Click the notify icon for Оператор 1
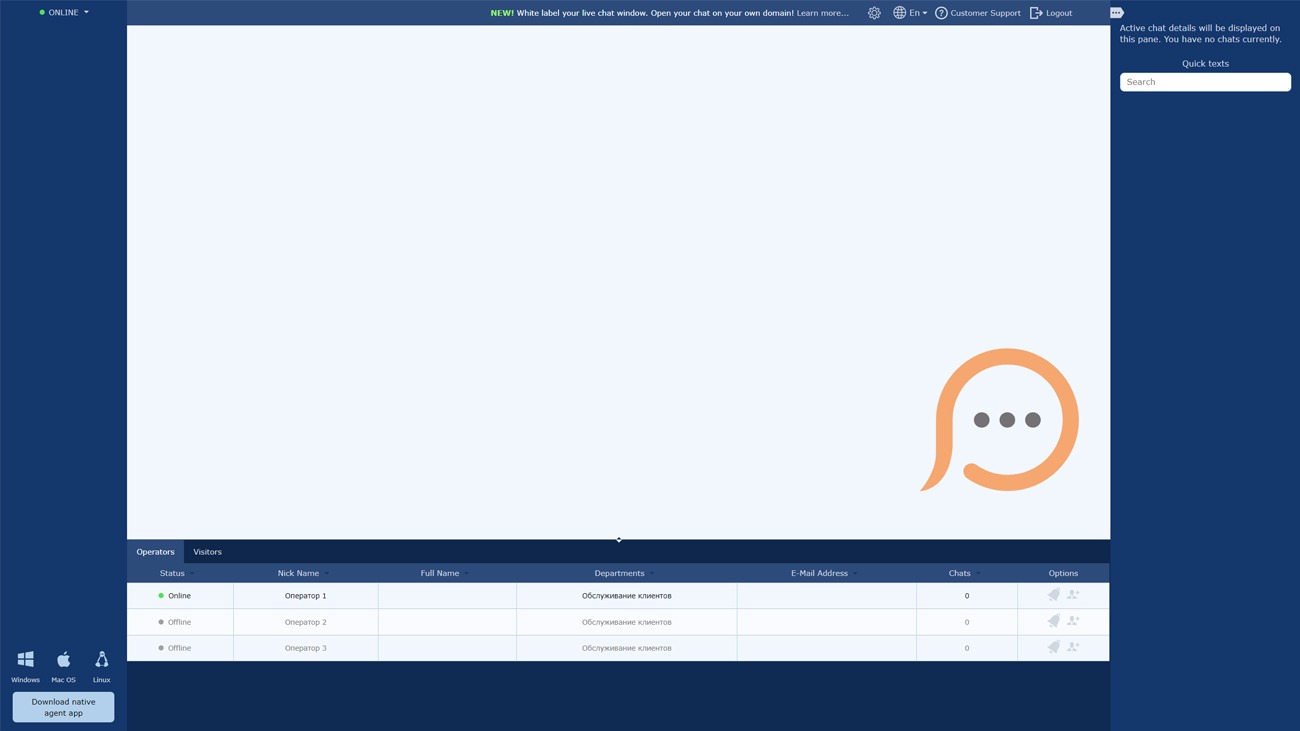The image size is (1300, 731). [1053, 595]
